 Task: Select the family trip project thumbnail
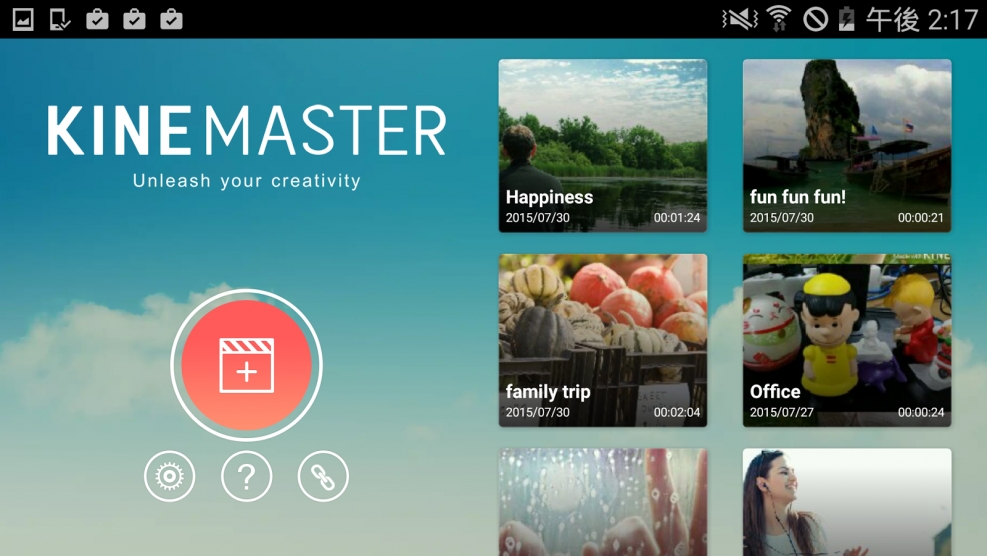coord(602,340)
